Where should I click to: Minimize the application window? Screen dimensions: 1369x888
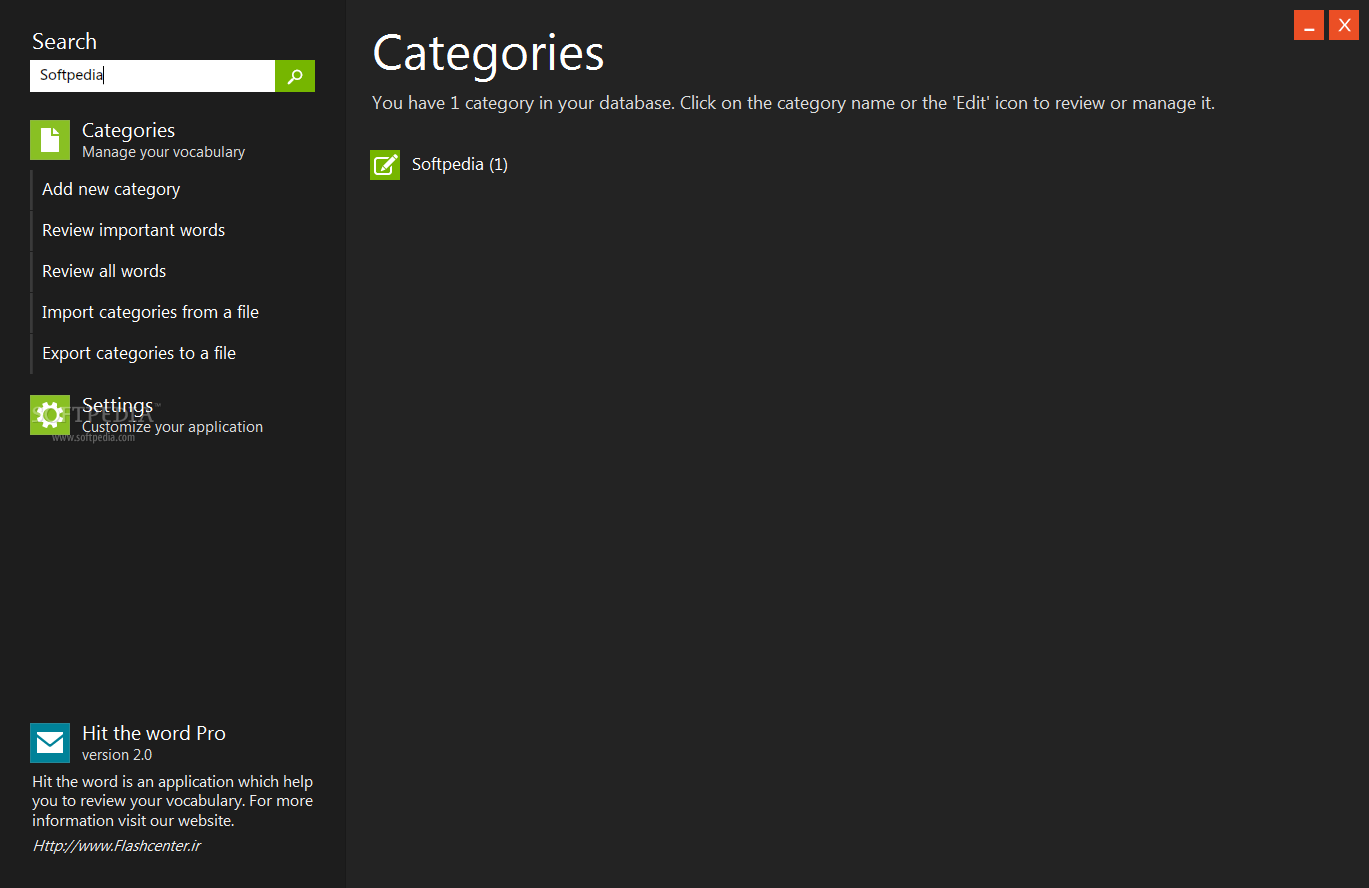click(x=1309, y=25)
